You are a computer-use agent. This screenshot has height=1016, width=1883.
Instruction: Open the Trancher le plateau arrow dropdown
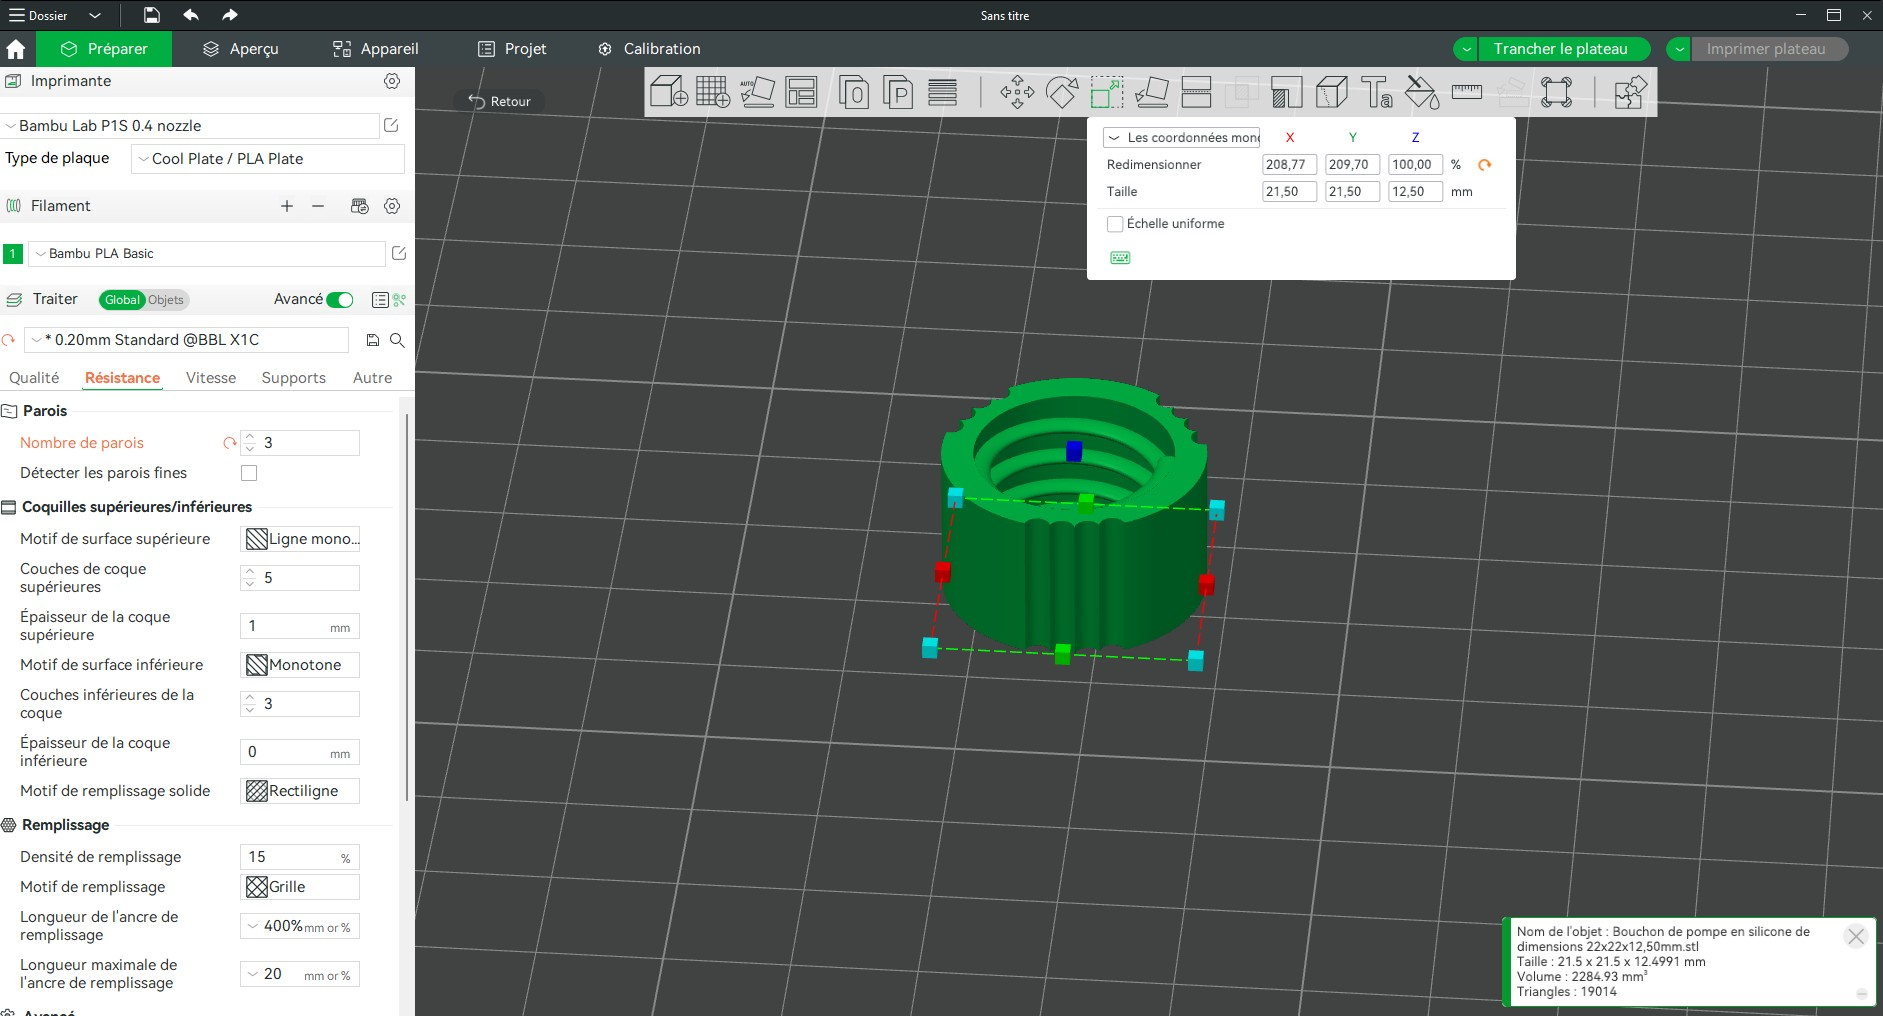pos(1466,49)
